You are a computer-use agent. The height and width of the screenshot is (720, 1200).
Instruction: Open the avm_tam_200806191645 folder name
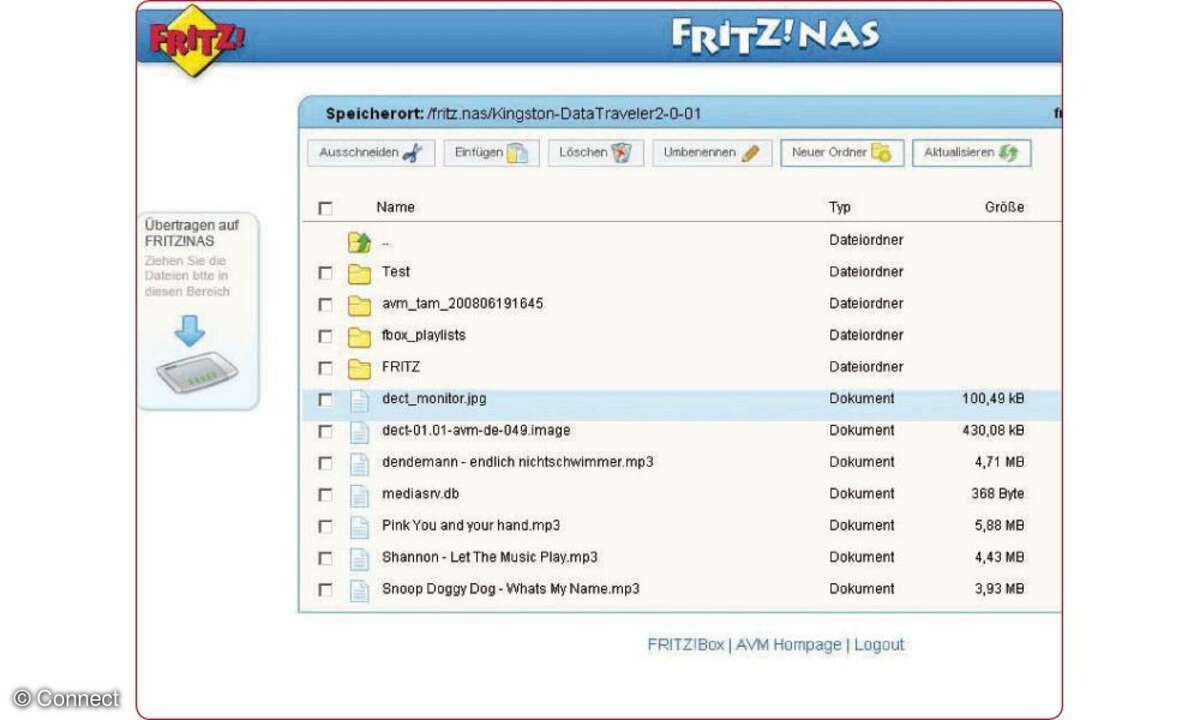[462, 303]
